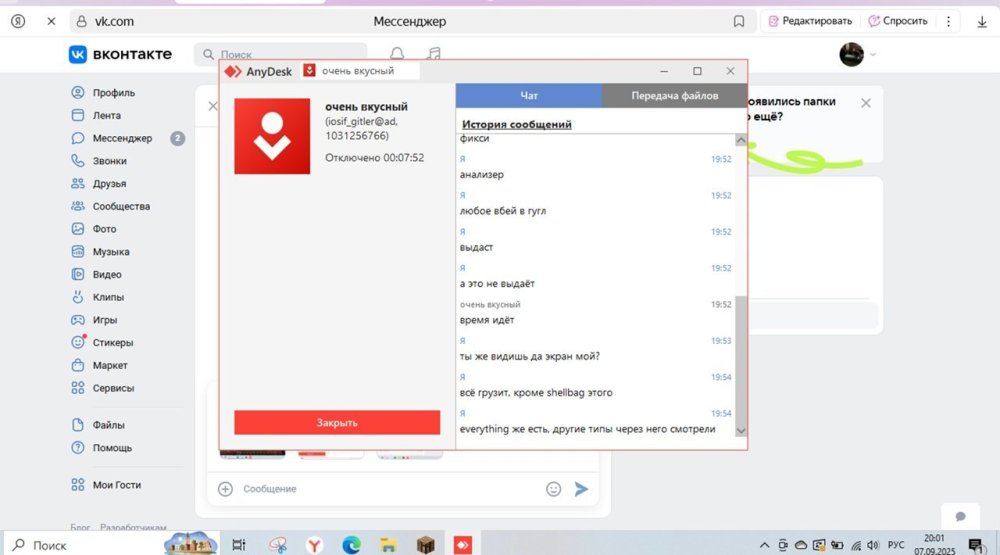Click the browser bookmark icon
The width and height of the screenshot is (1000, 555).
(x=739, y=21)
